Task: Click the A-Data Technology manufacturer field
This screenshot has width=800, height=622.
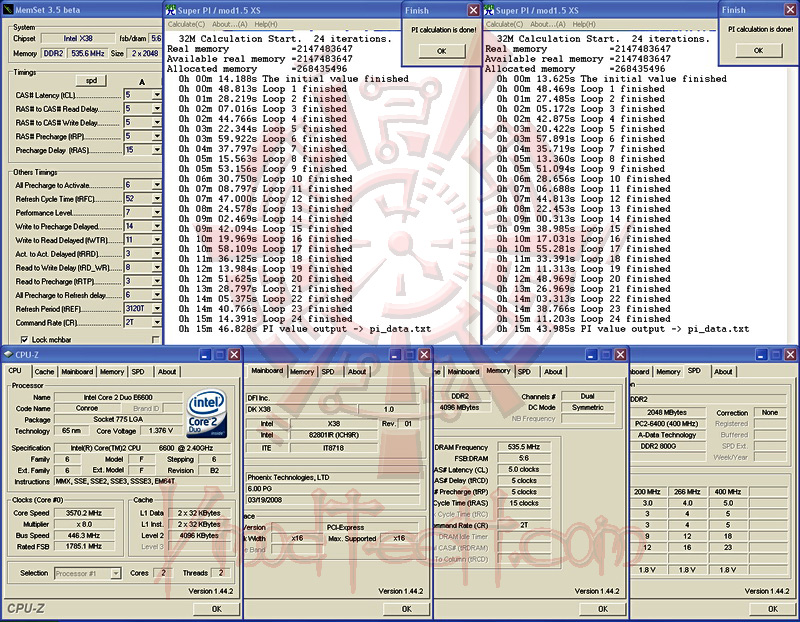Action: coord(667,435)
